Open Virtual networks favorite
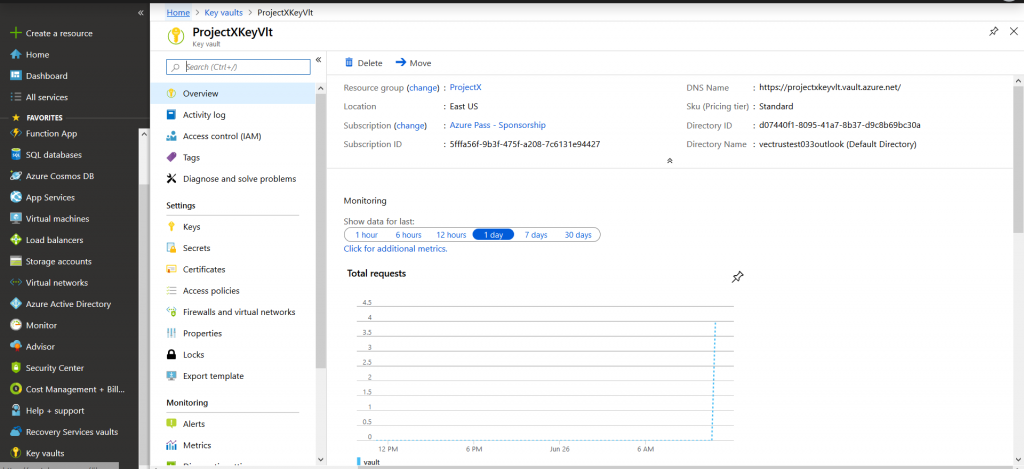This screenshot has height=469, width=1024. (x=57, y=283)
